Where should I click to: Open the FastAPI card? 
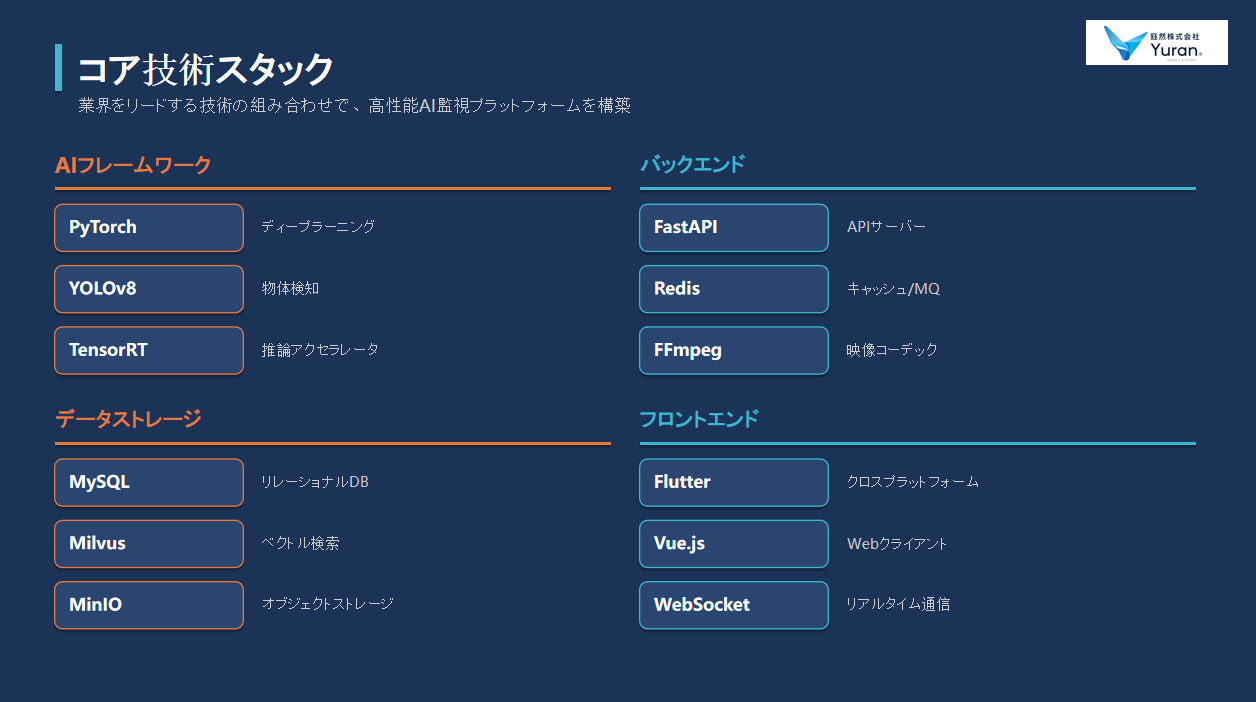point(734,228)
